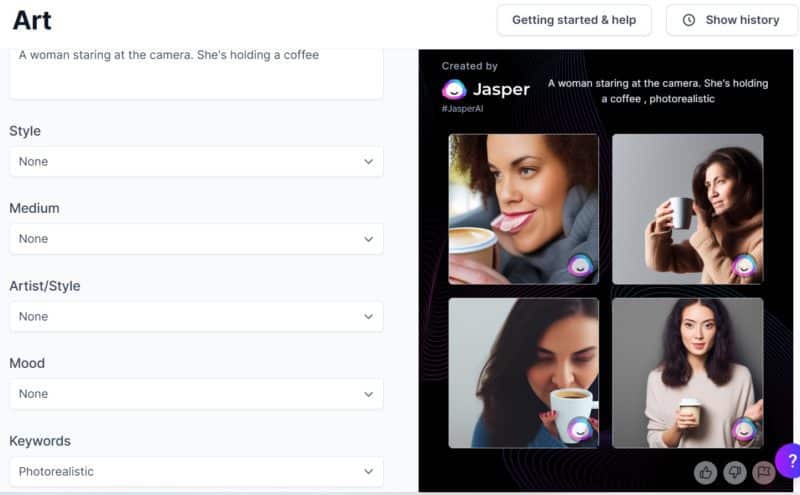Screen dimensions: 800x495
Task: Click the Getting started & help button
Action: (574, 20)
